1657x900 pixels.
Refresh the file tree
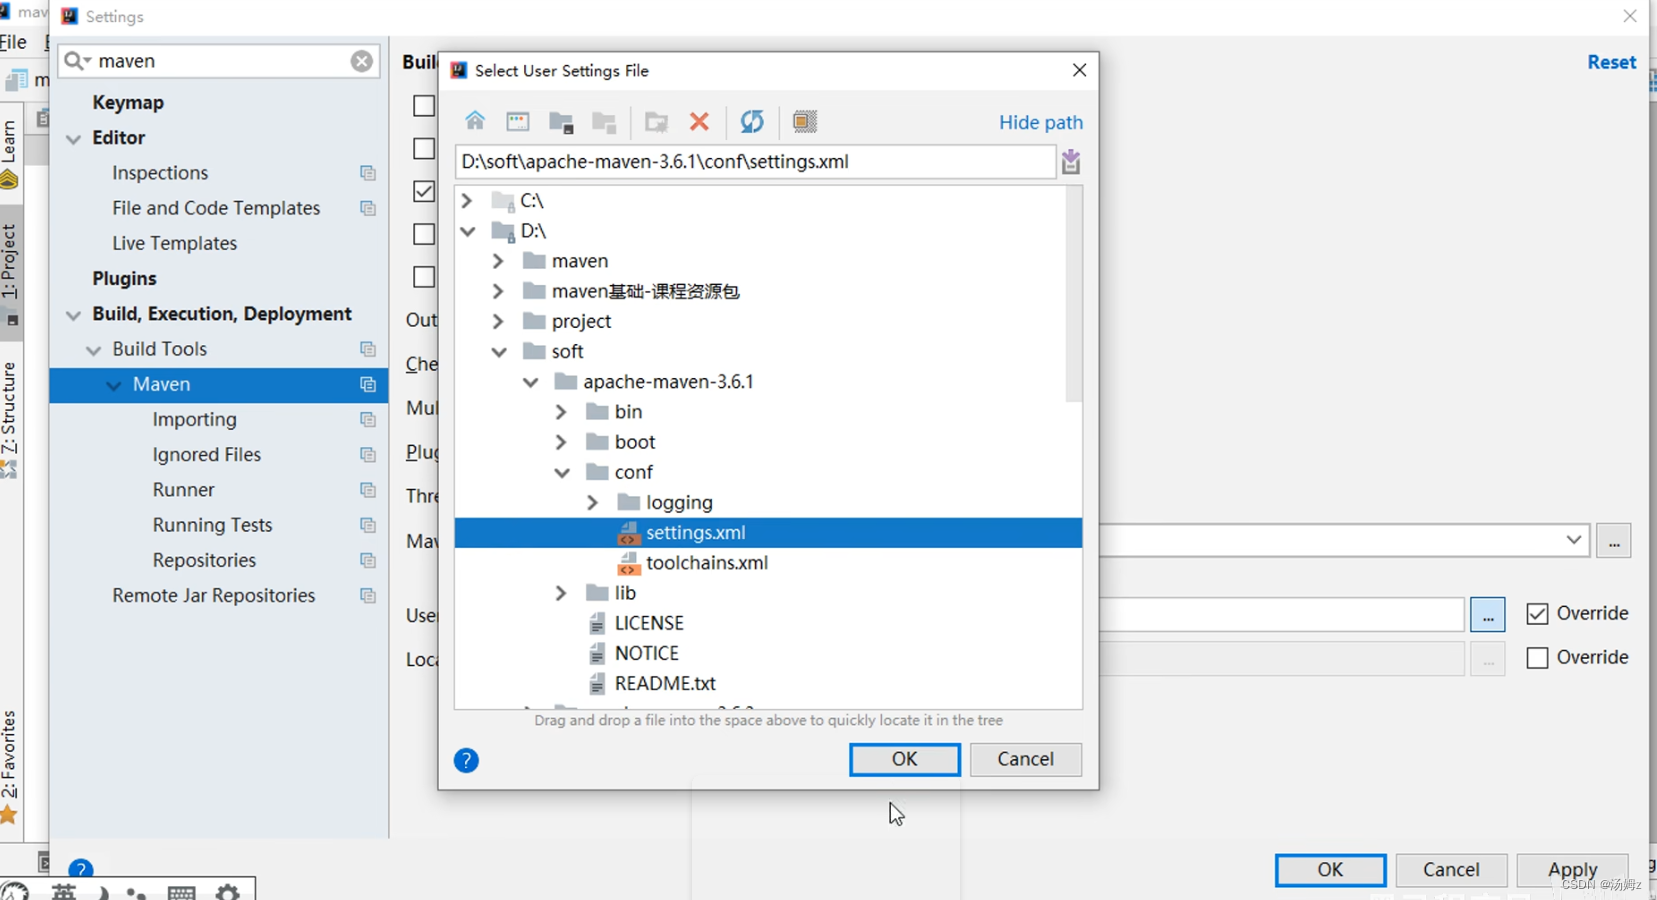point(752,121)
